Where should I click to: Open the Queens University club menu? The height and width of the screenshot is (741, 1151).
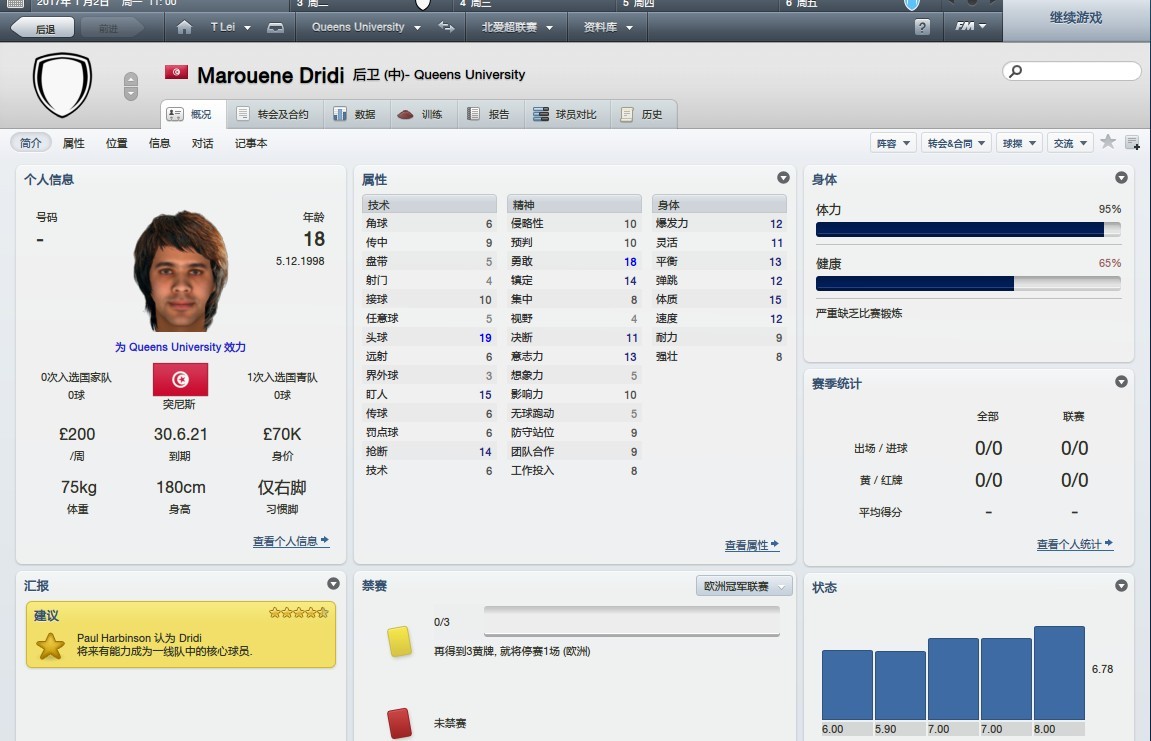[366, 27]
